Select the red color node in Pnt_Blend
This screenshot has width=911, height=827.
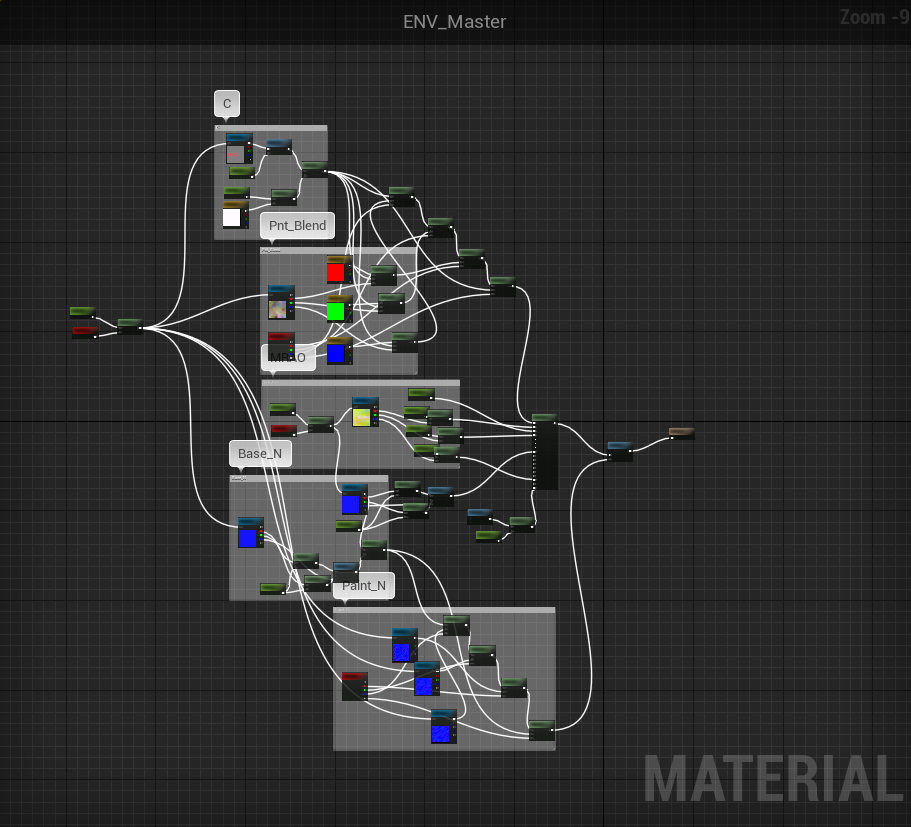339,270
